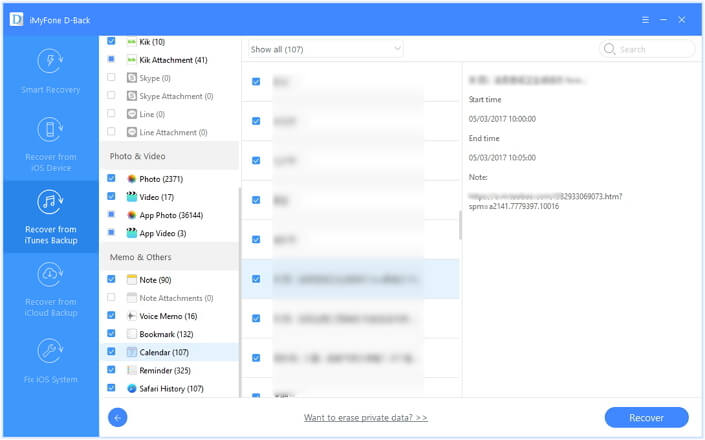This screenshot has width=705, height=440.
Task: Click the note URL text in details
Action: [545, 201]
